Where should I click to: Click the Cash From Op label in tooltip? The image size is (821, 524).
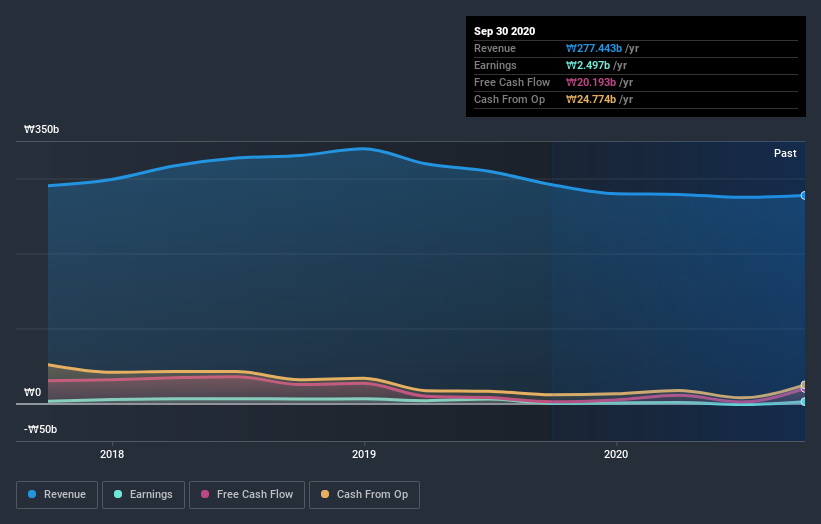(509, 99)
